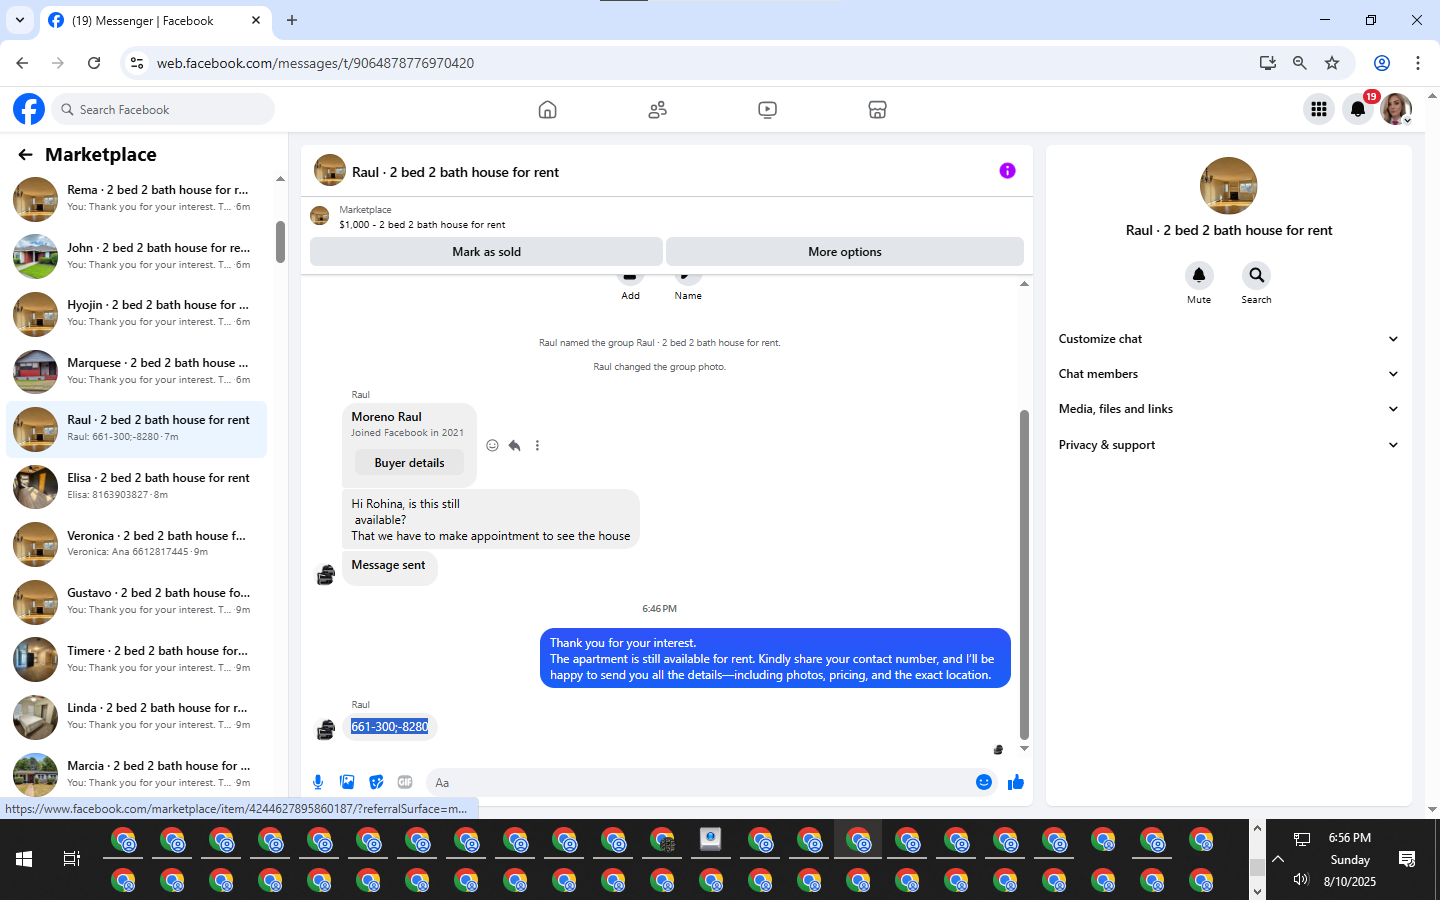Open more options for Moreno Raul message
Viewport: 1440px width, 900px height.
537,446
